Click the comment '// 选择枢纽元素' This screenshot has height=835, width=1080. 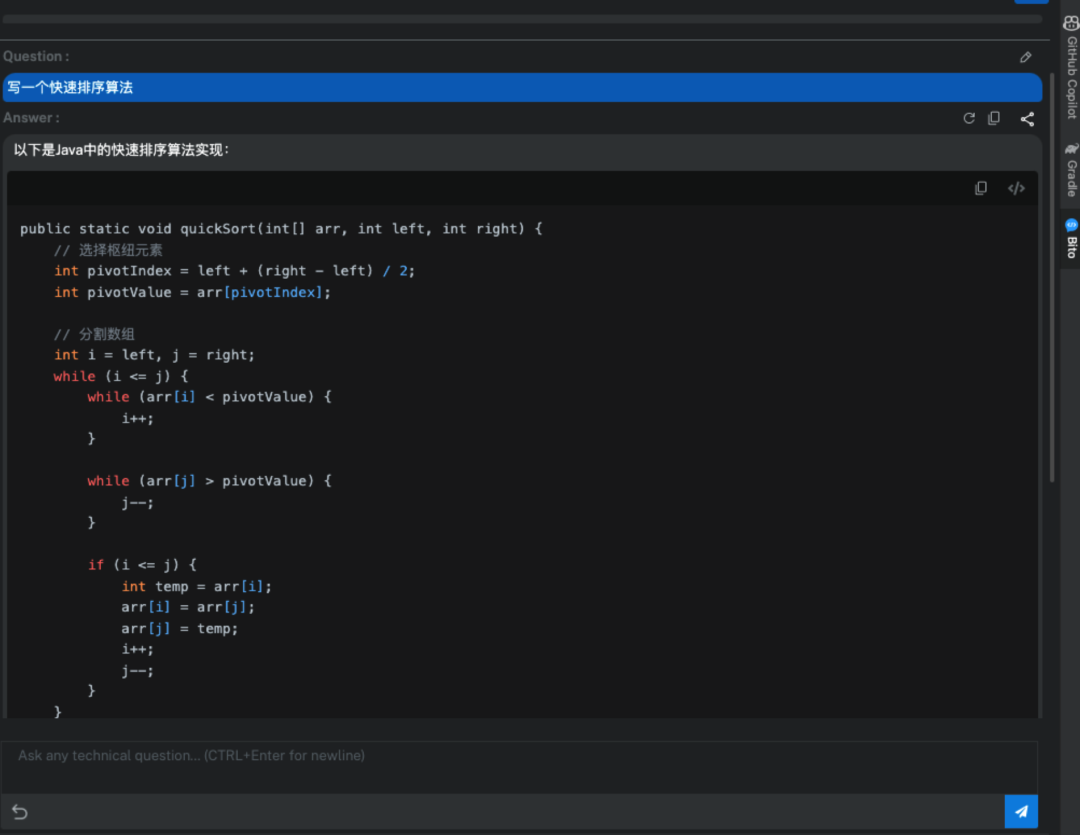coord(108,250)
